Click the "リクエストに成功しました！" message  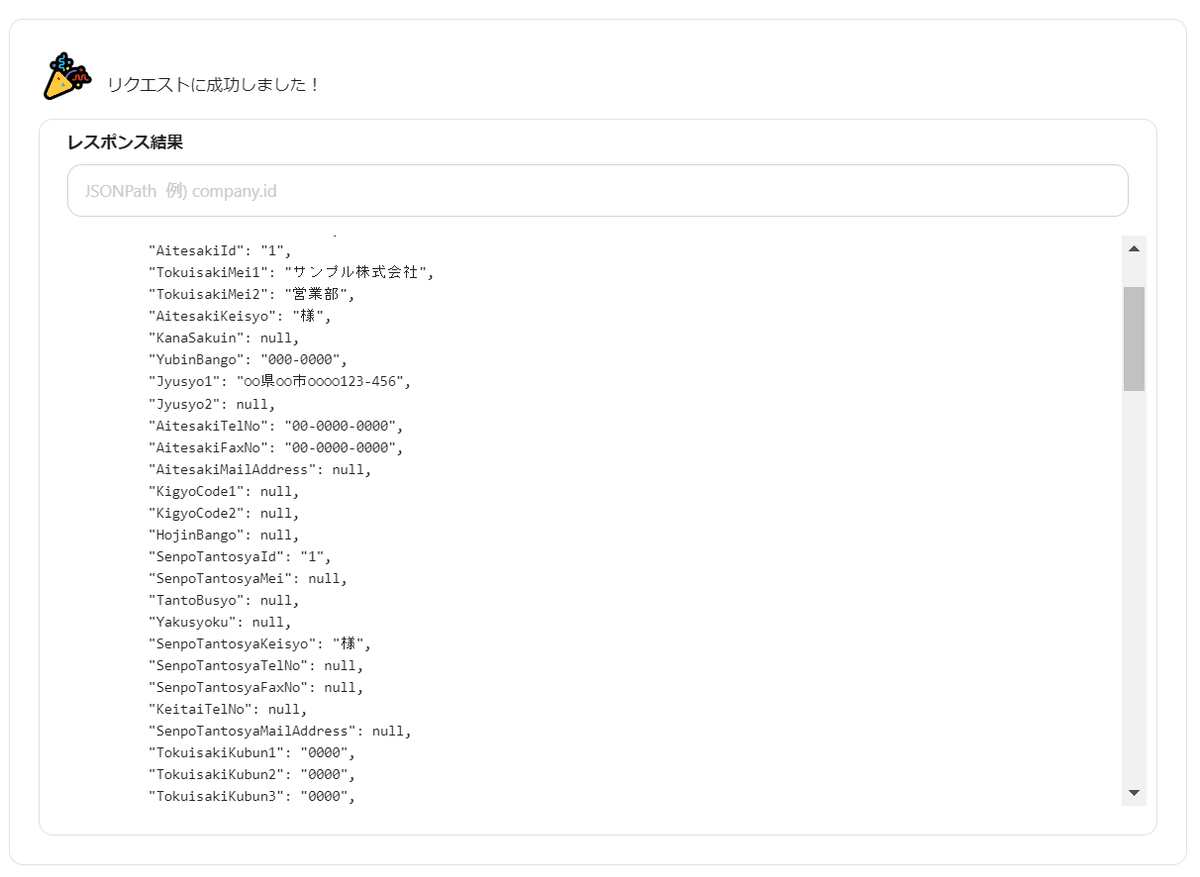(x=214, y=85)
